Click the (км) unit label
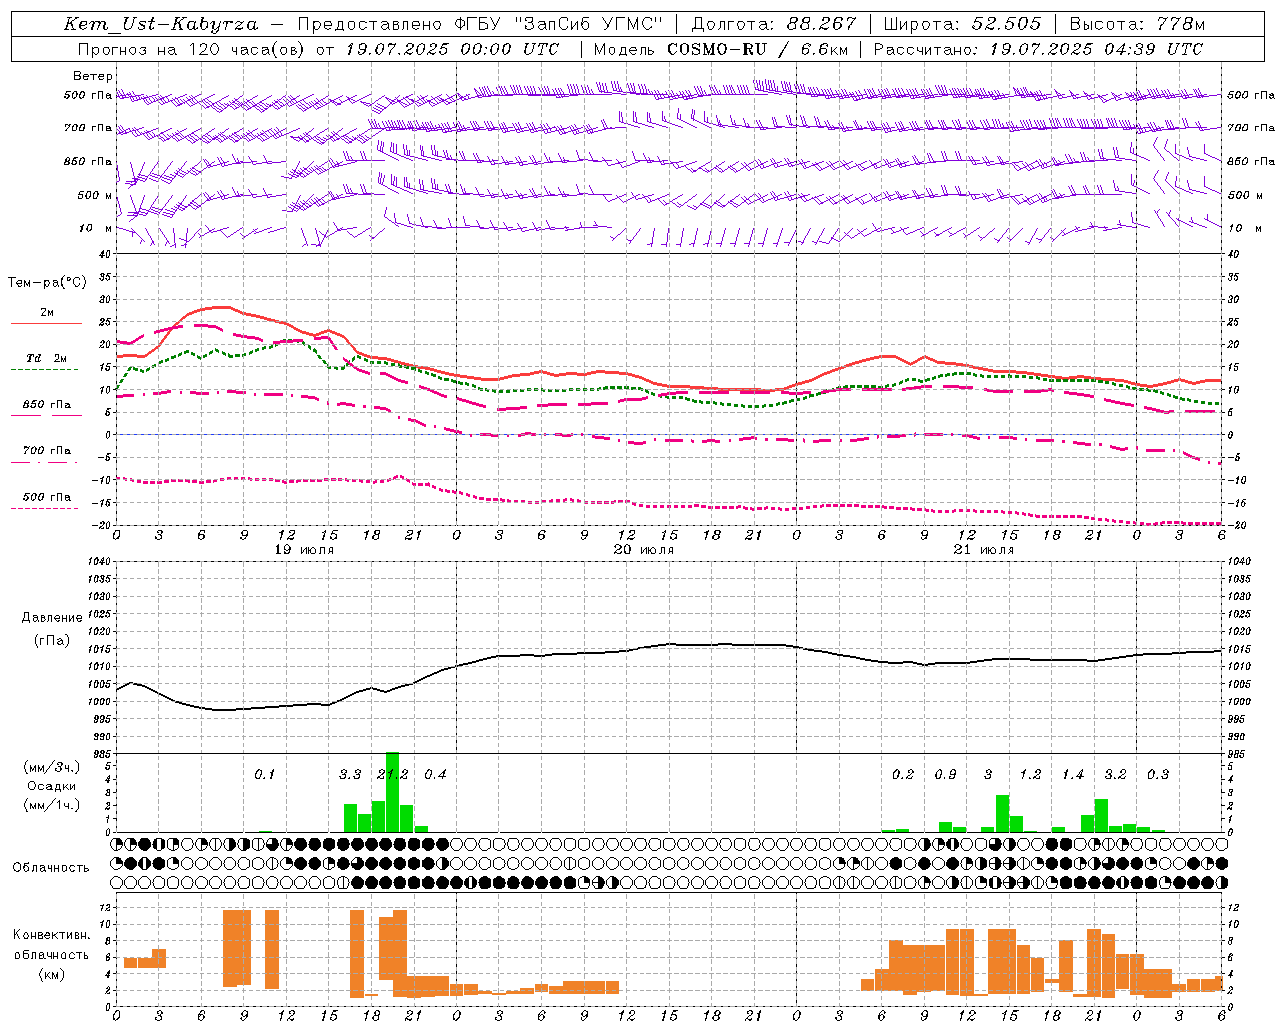1280x1024 pixels. [52, 974]
